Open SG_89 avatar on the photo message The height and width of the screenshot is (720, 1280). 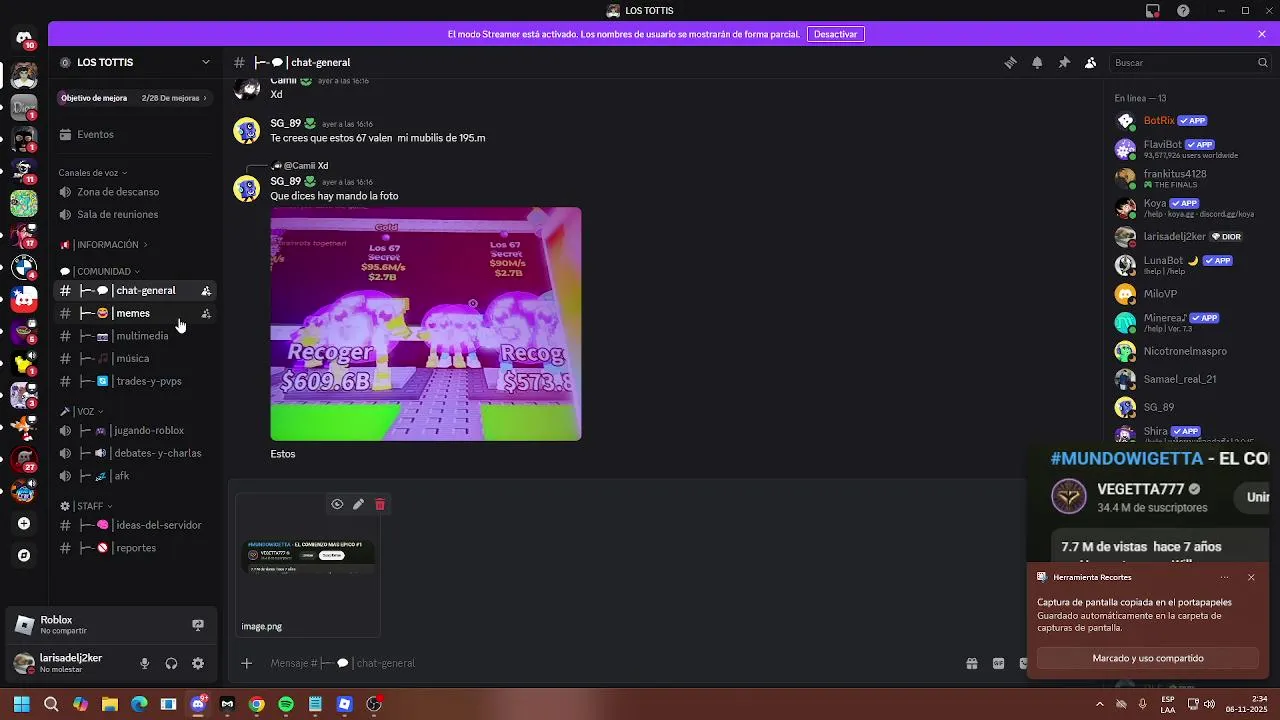tap(246, 188)
